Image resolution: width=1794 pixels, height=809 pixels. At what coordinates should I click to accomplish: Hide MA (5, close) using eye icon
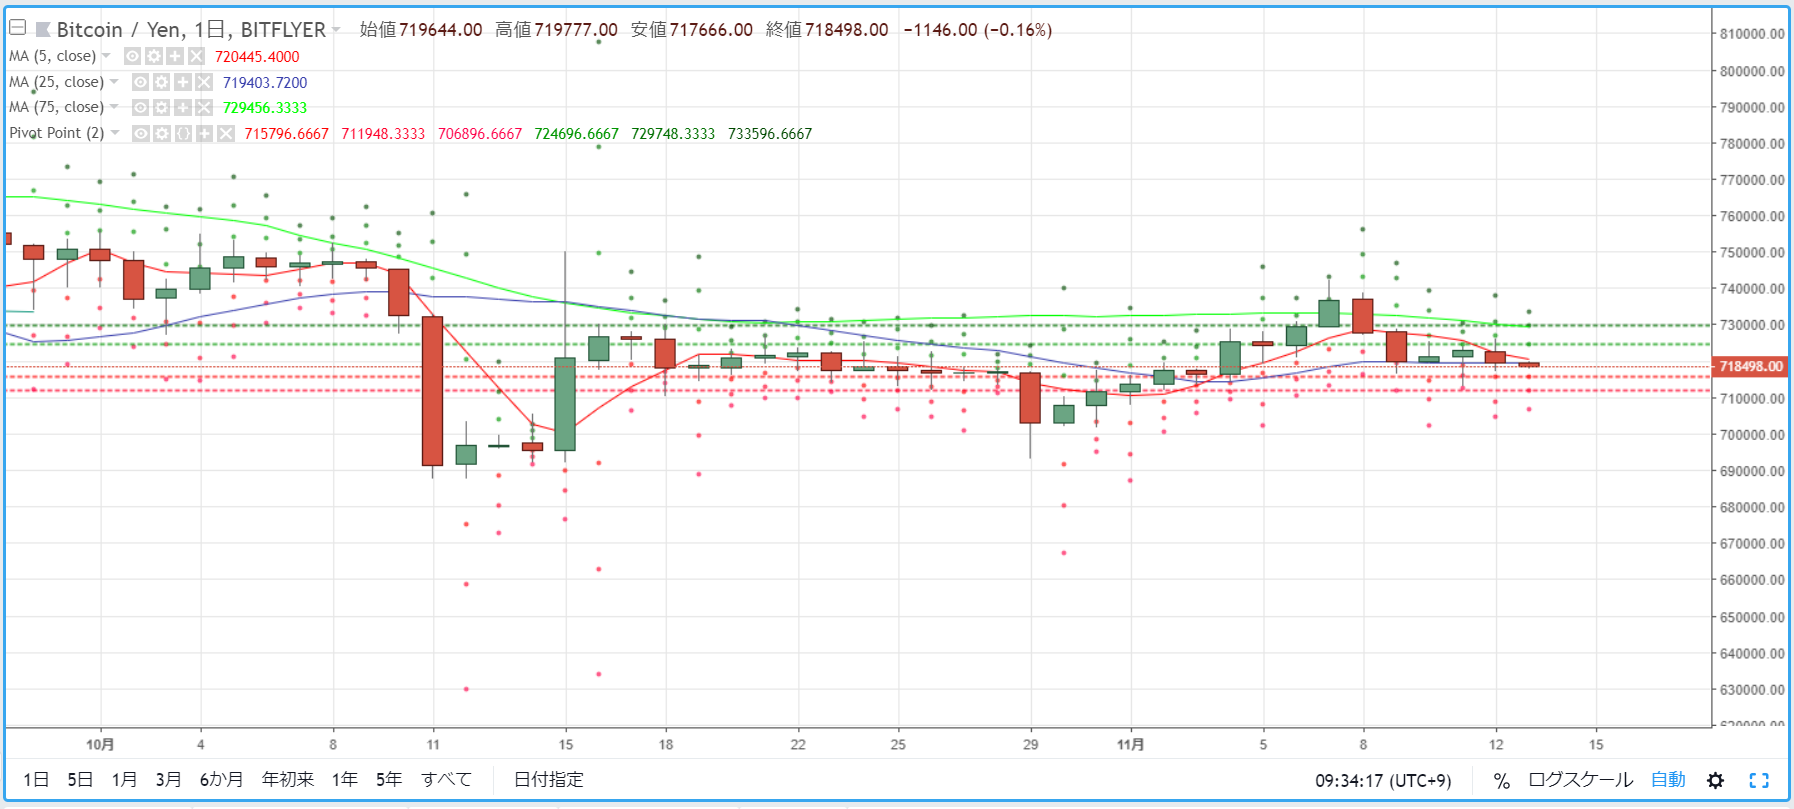point(132,57)
